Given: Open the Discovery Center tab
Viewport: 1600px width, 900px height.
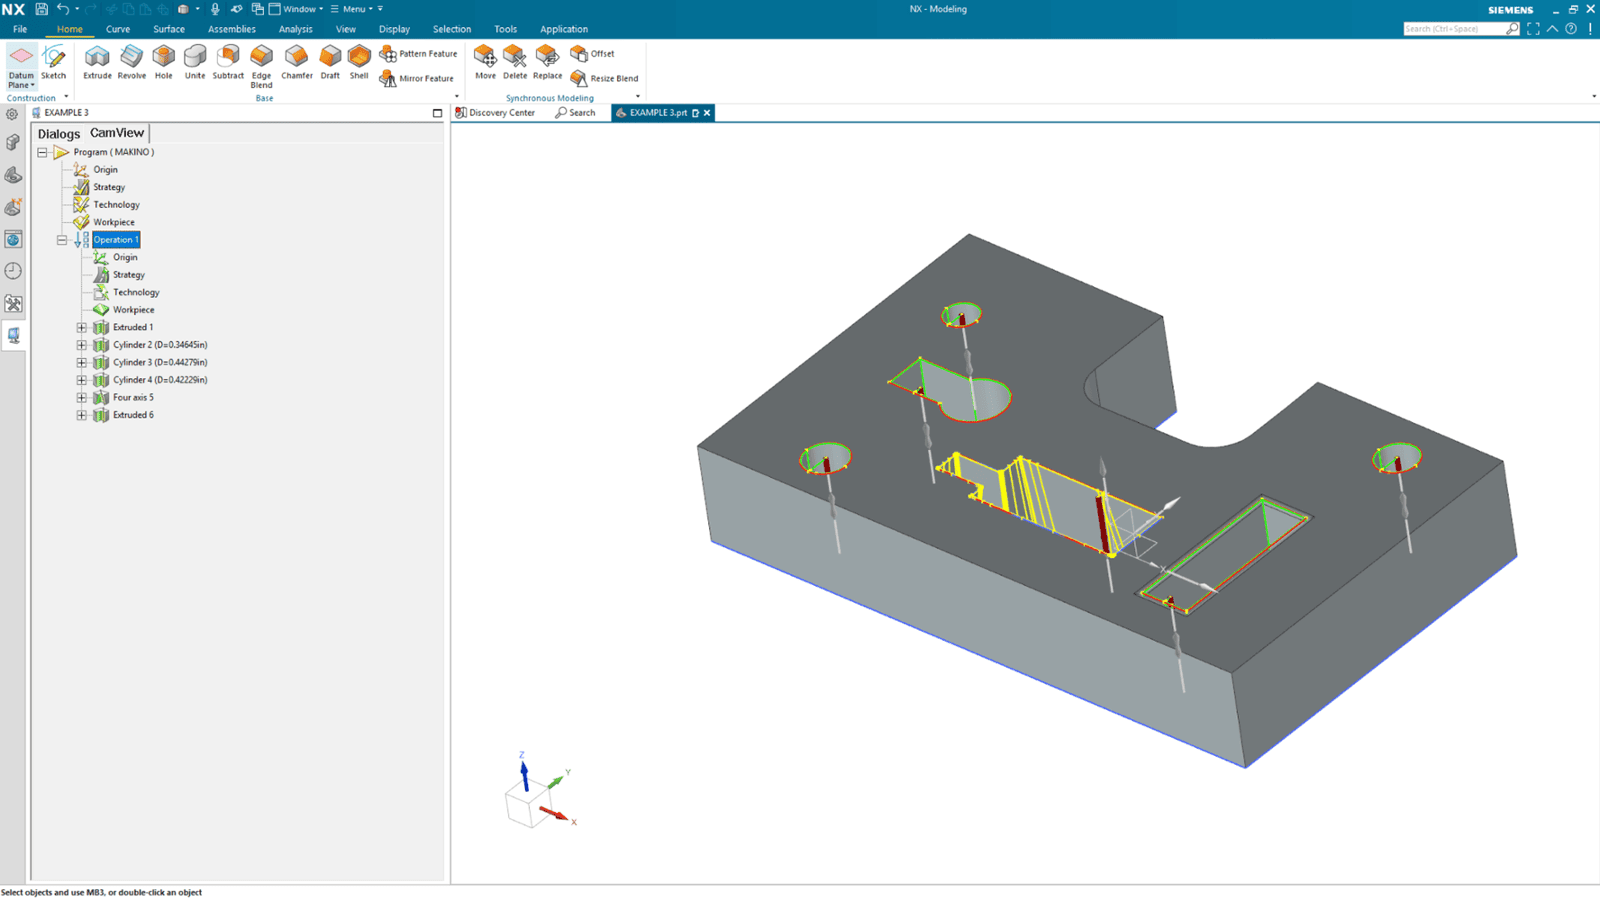Looking at the screenshot, I should tap(495, 113).
